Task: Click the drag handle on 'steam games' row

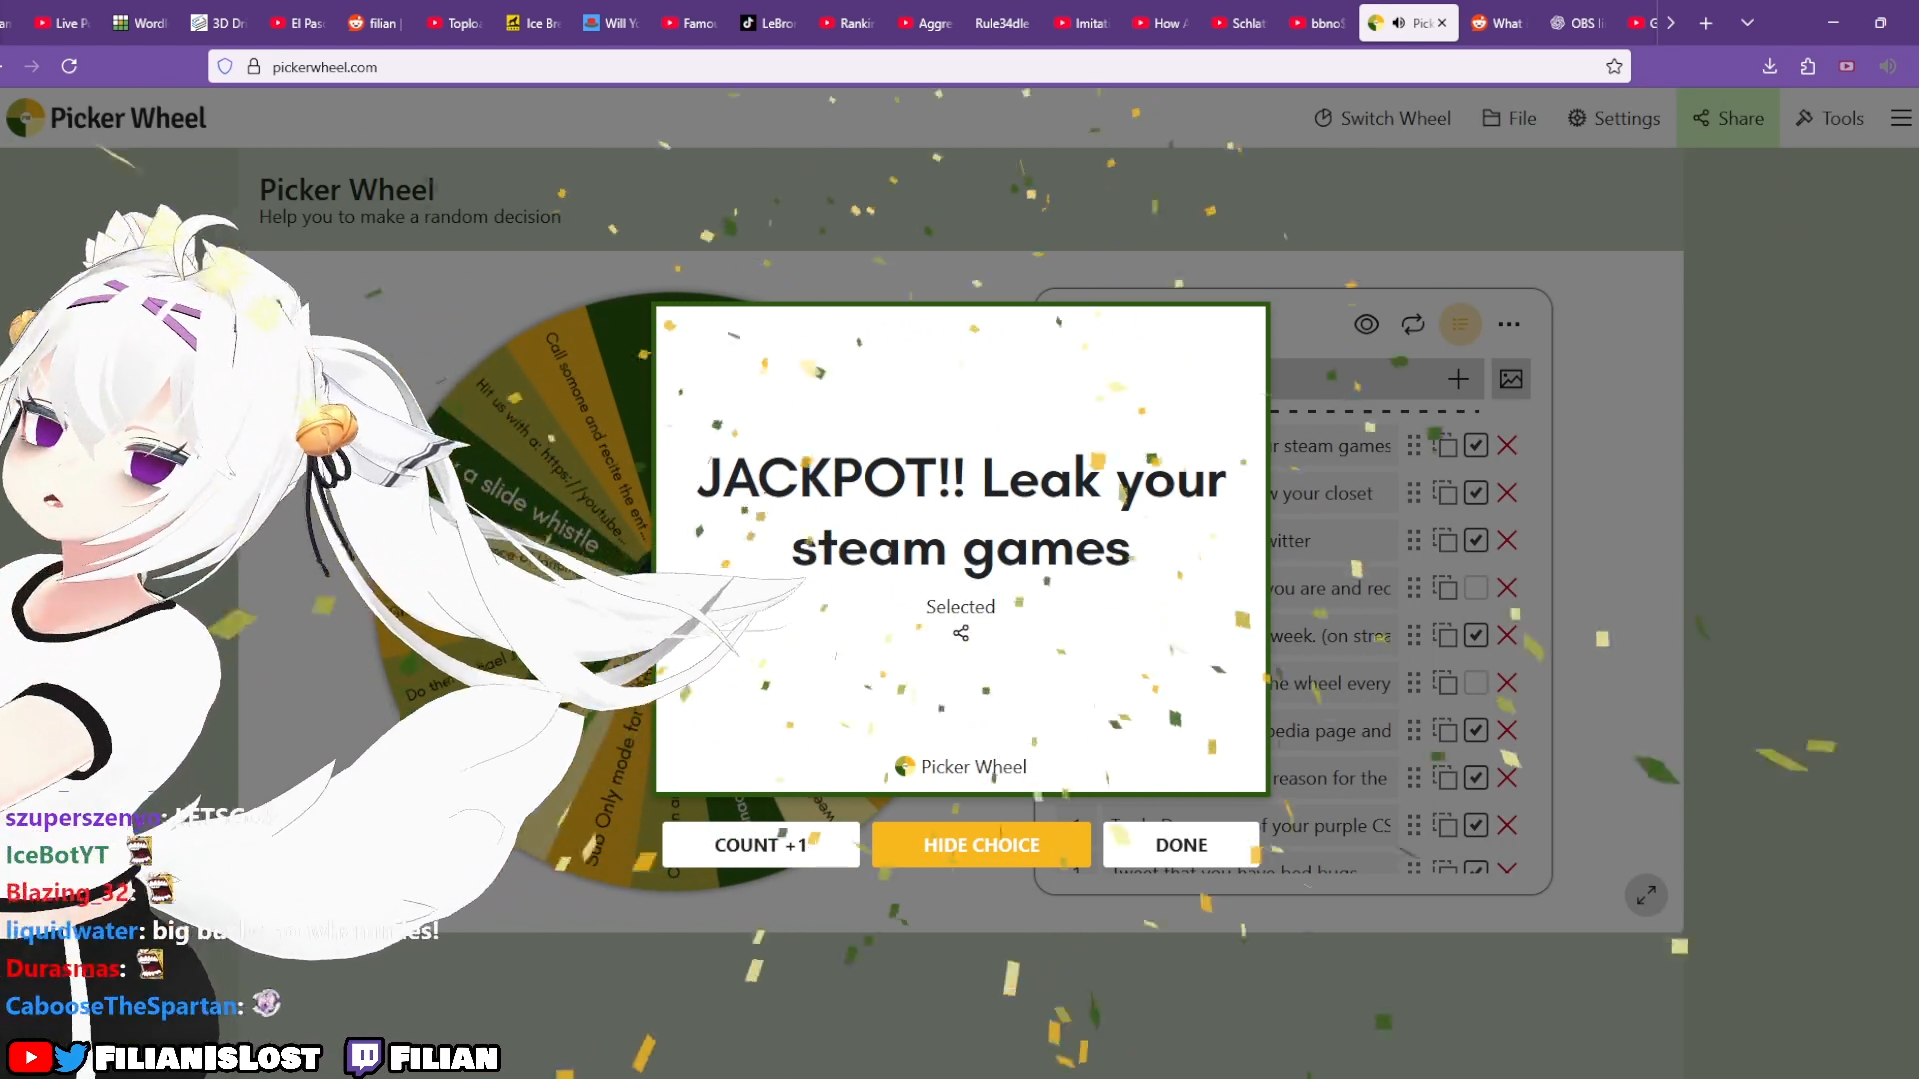Action: [x=1414, y=446]
